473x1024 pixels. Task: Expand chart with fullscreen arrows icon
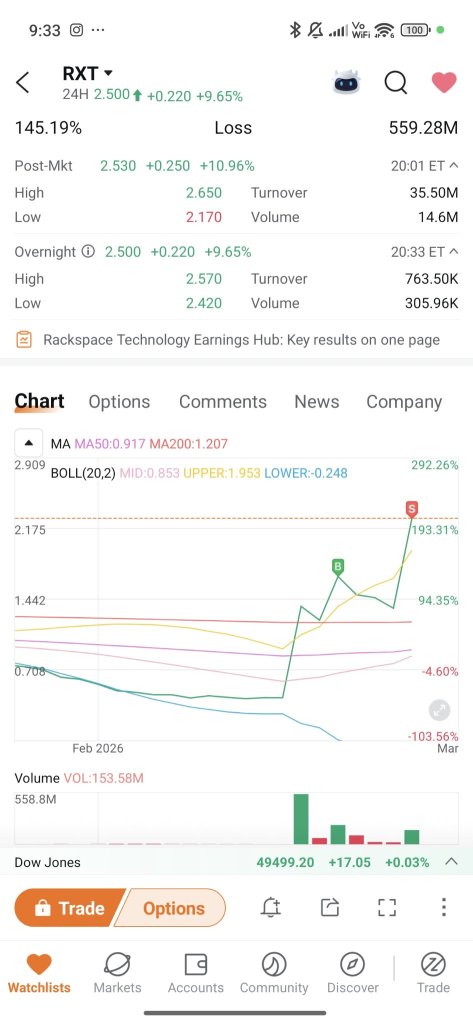(x=439, y=711)
